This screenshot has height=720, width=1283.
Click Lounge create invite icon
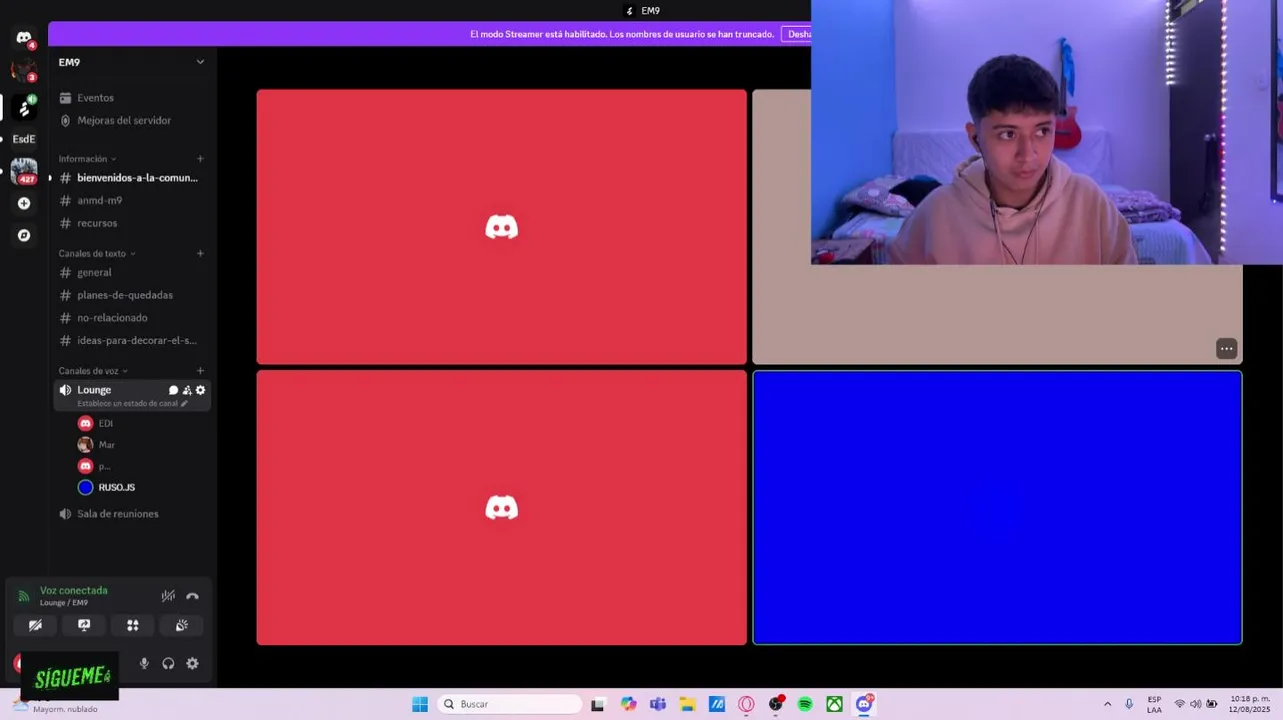(187, 390)
